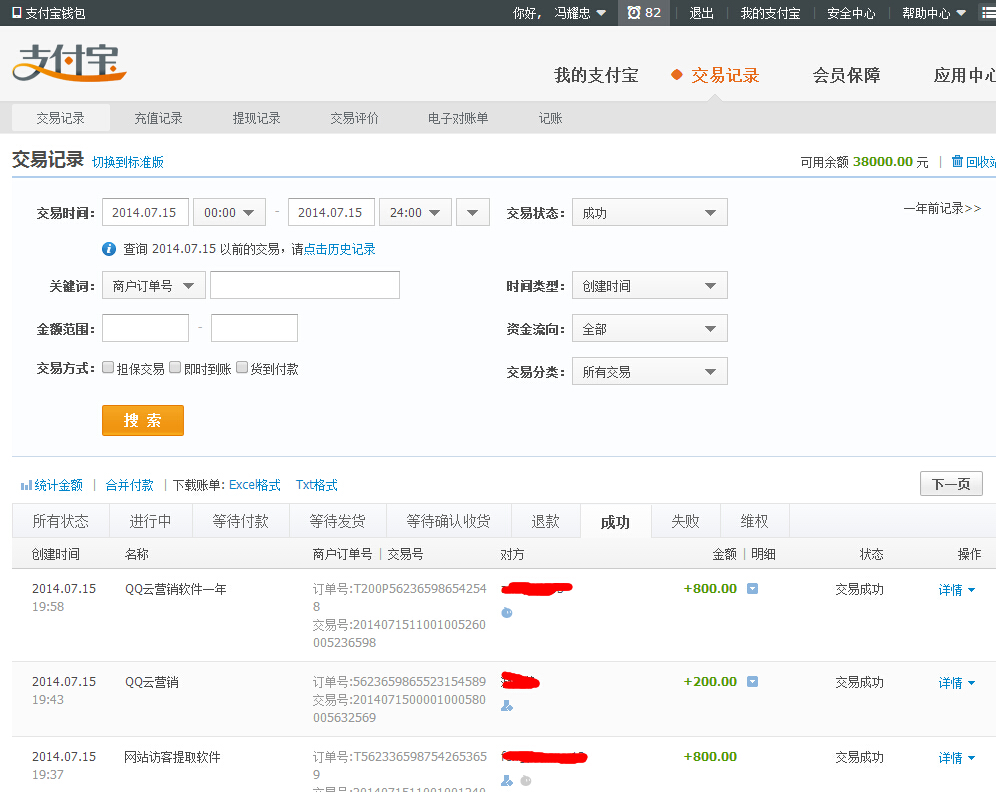Click person icon under QQ云营销 counterparty
Viewport: 996px width, 792px height.
(x=507, y=705)
